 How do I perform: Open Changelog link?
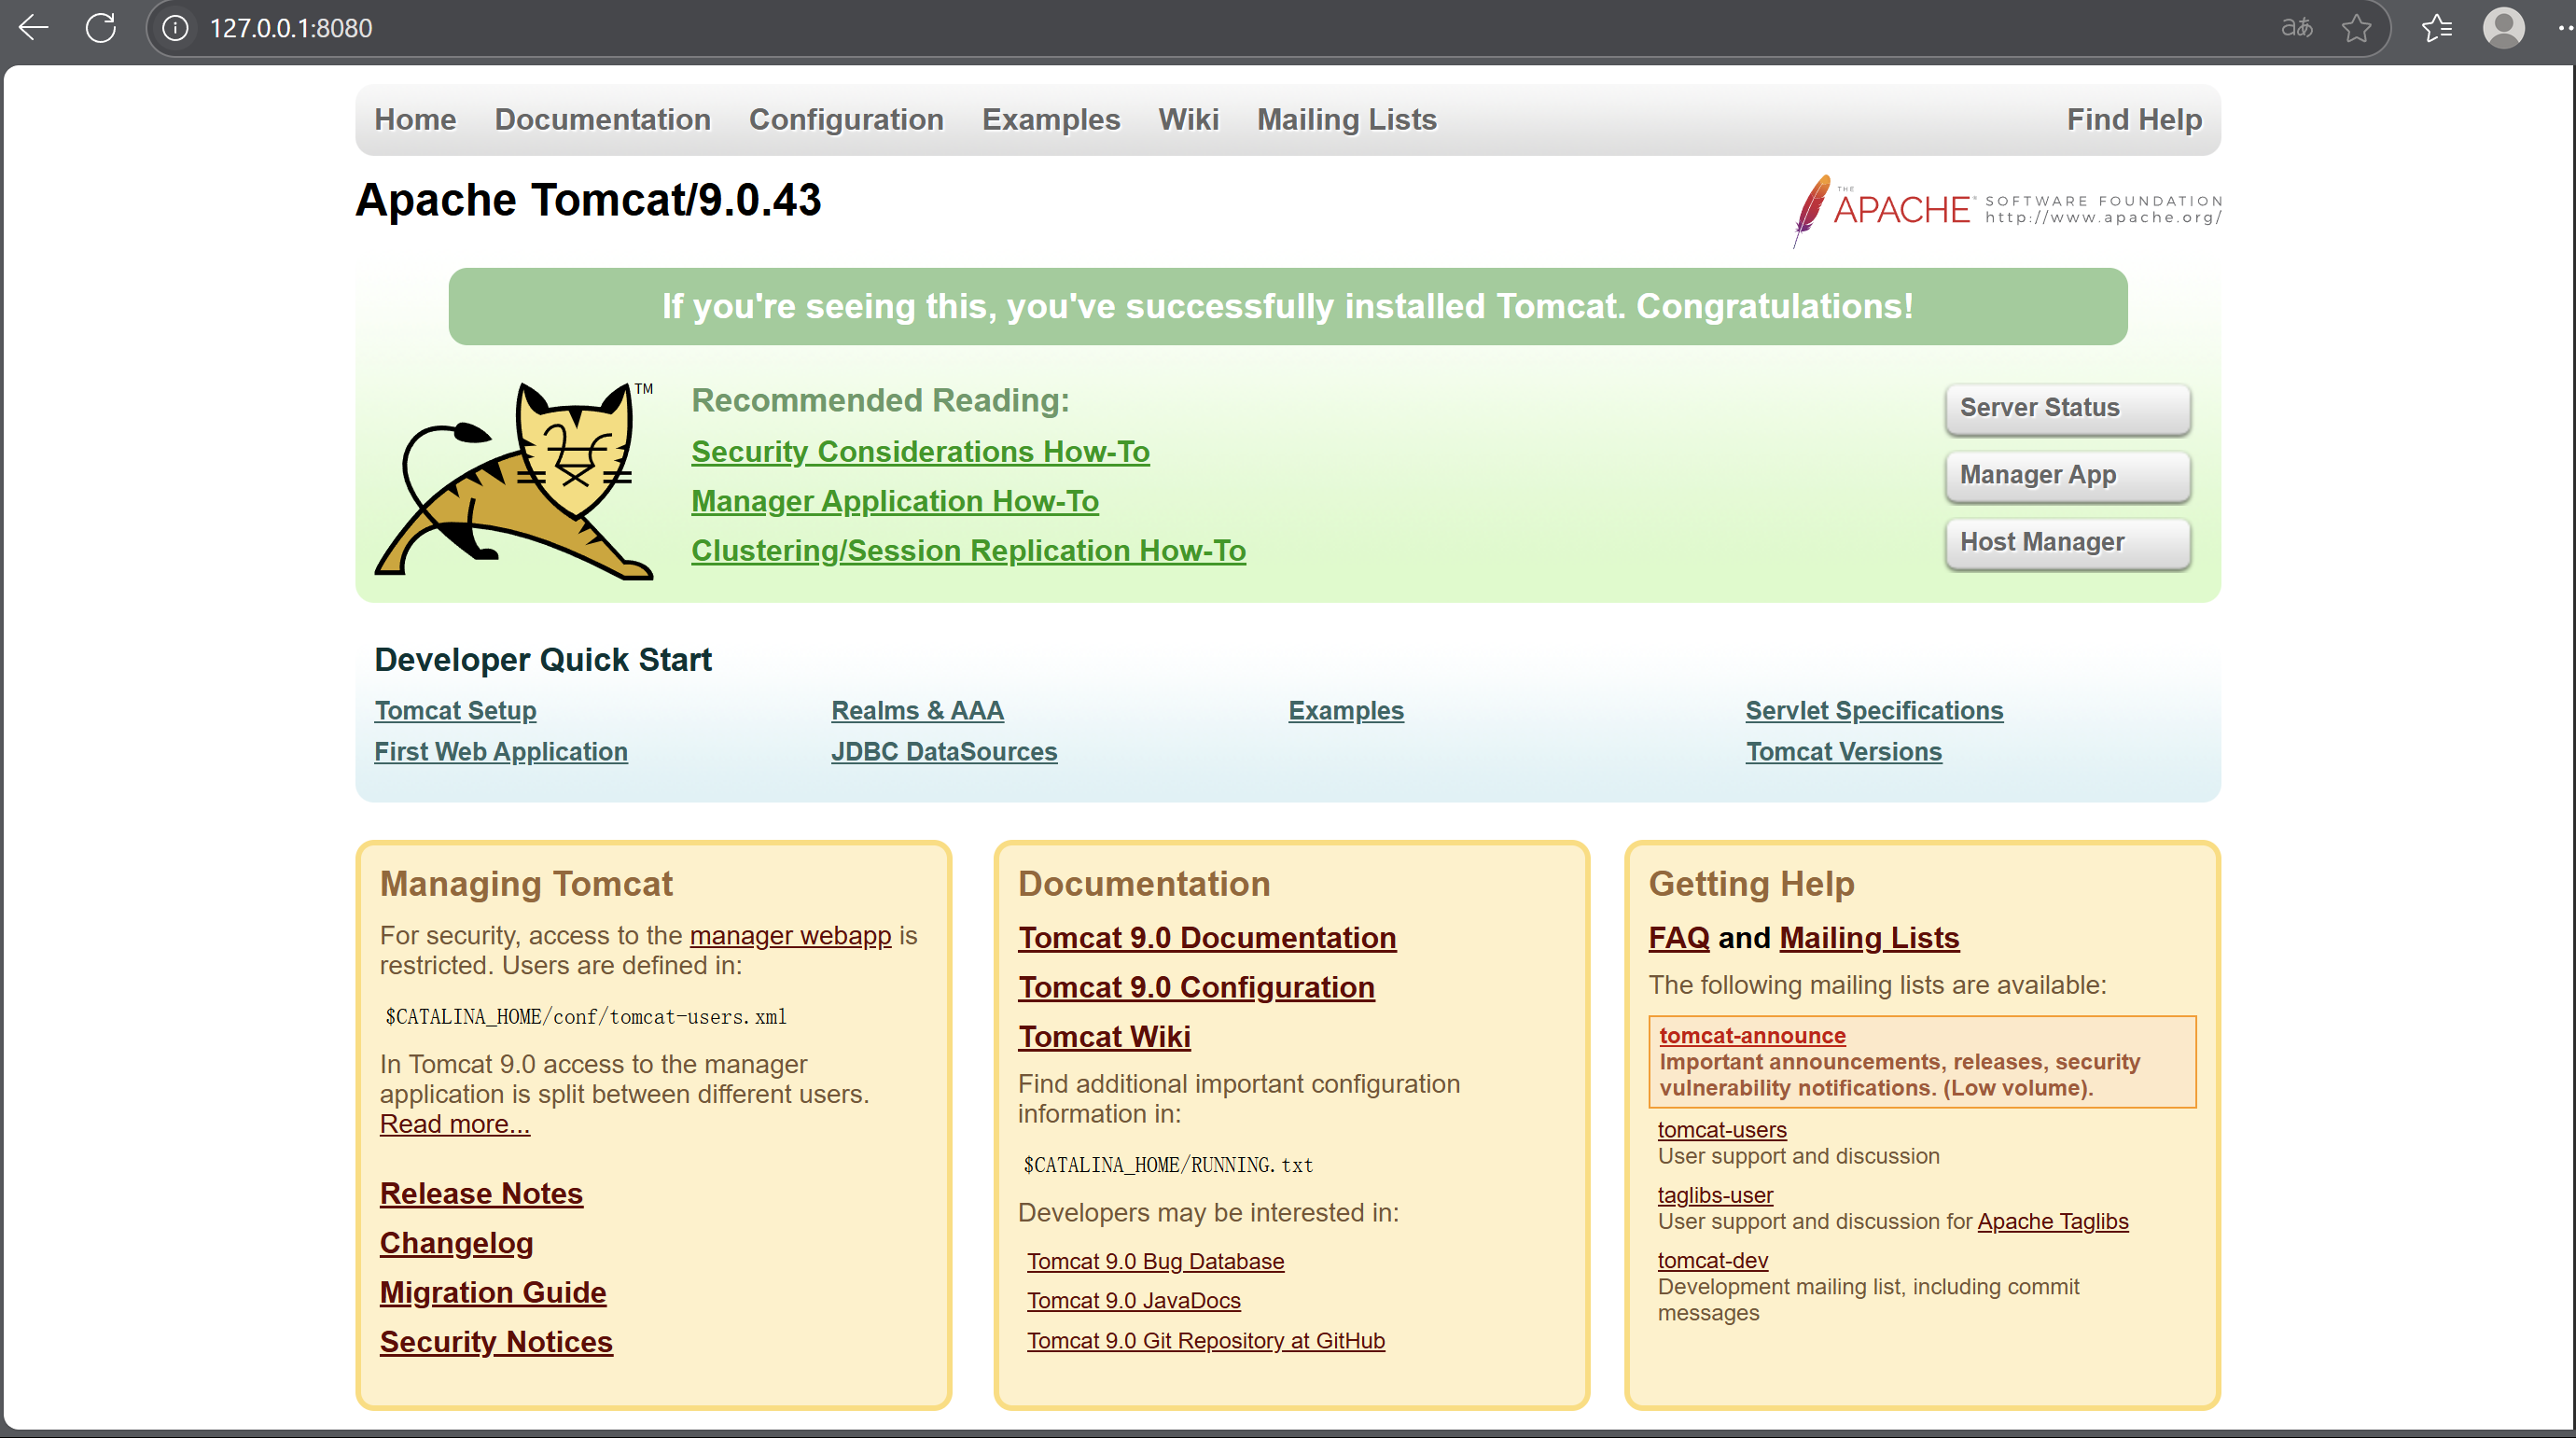pos(456,1243)
